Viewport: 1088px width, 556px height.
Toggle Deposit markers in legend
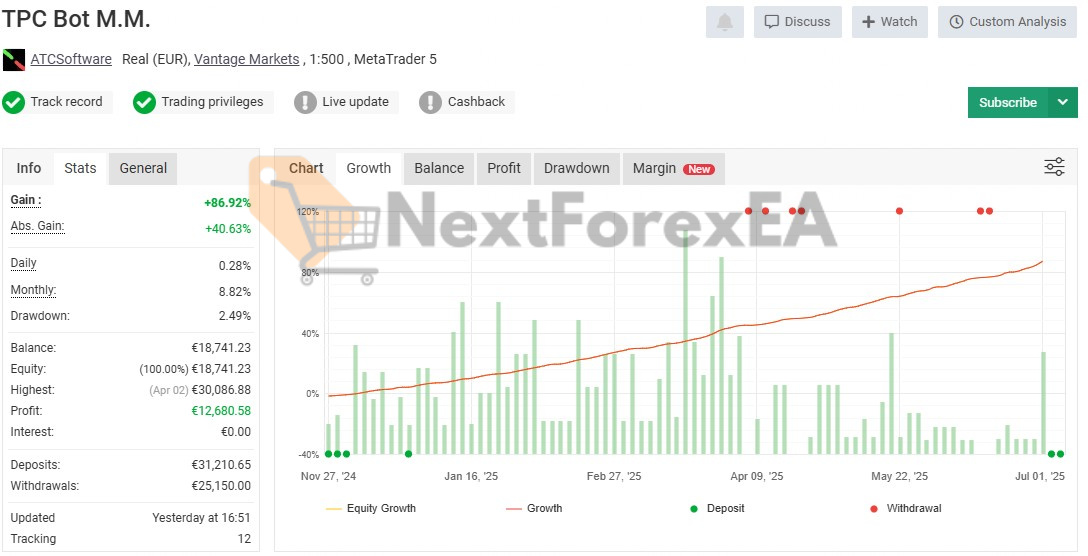point(717,508)
